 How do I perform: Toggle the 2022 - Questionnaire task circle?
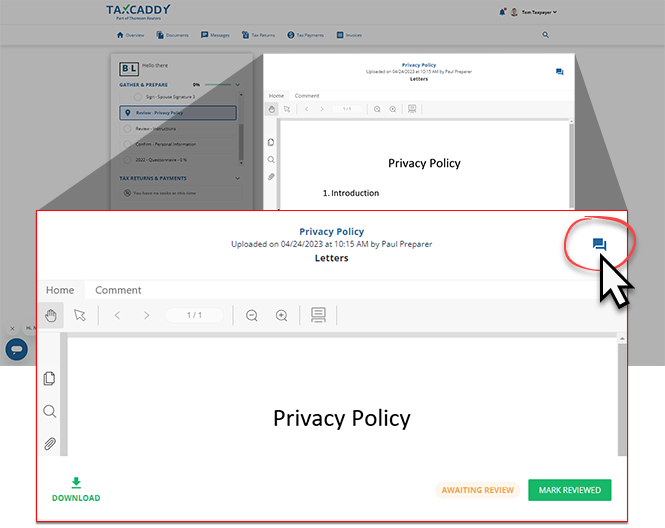coord(127,160)
